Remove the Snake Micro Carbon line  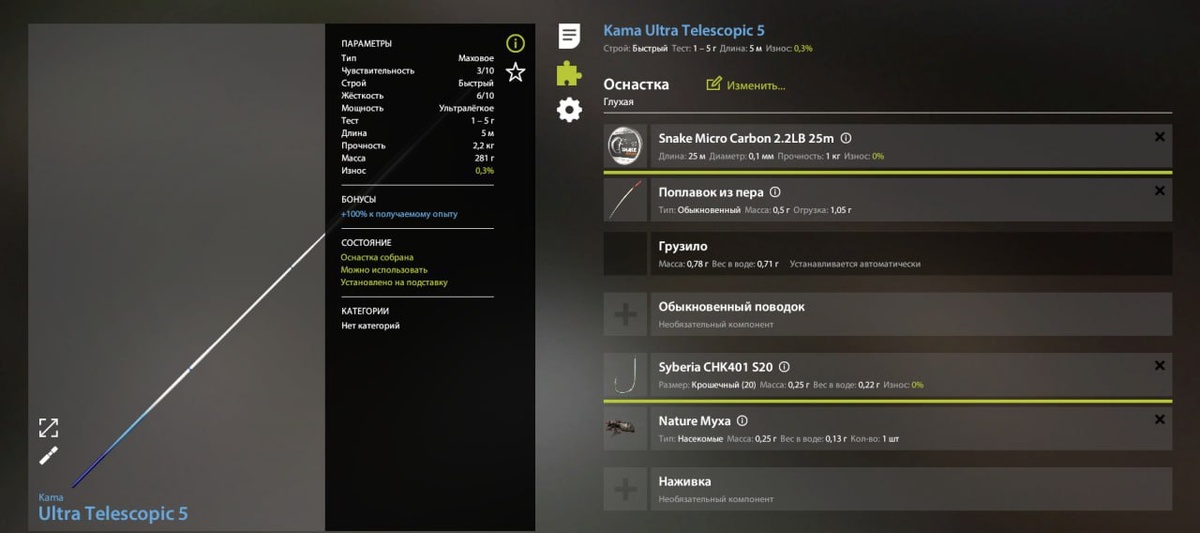[1159, 137]
